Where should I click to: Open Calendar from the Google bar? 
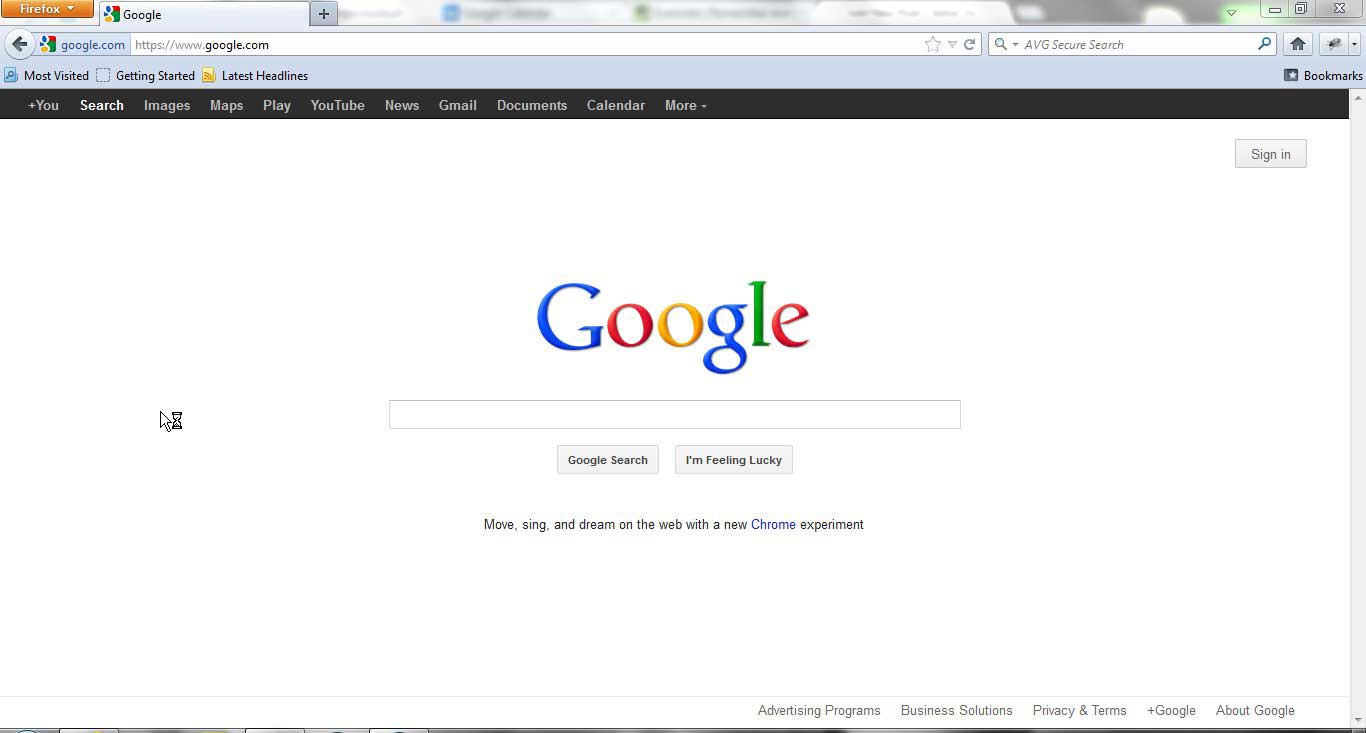616,105
